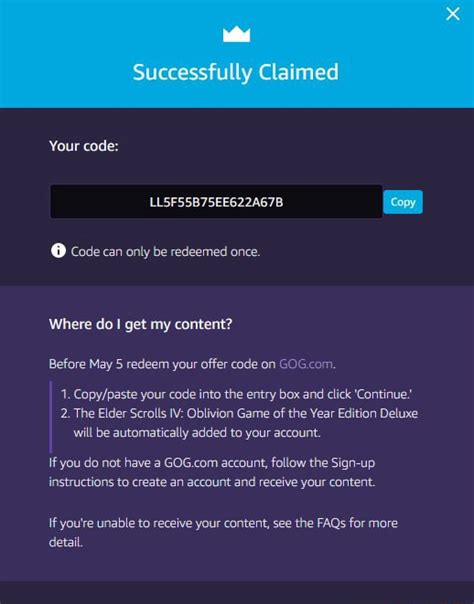This screenshot has height=604, width=474.
Task: Click the purple vertical bar beside steps
Action: [50, 417]
